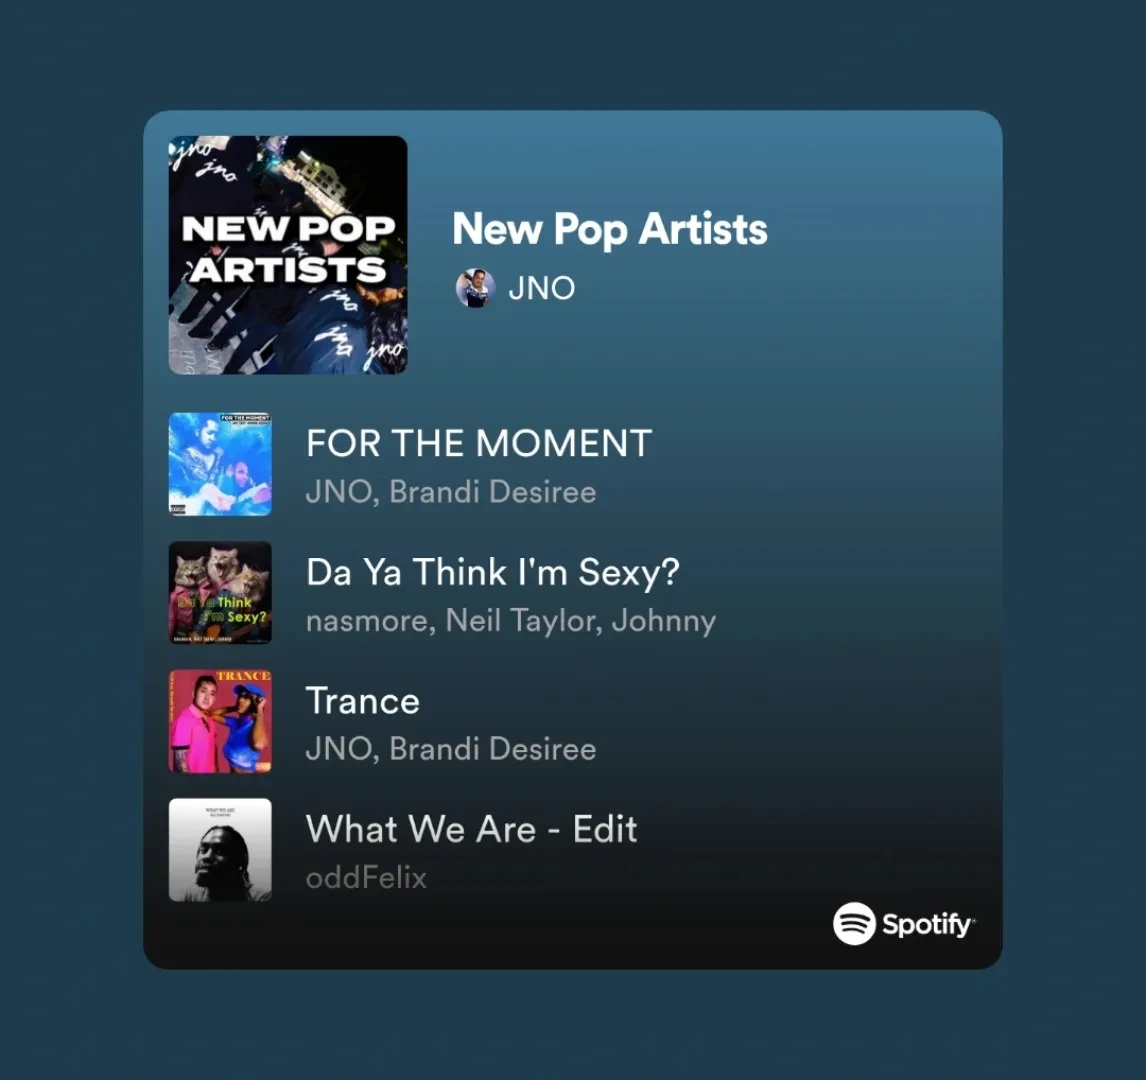1146x1080 pixels.
Task: Select the JNO creator name
Action: pos(542,288)
